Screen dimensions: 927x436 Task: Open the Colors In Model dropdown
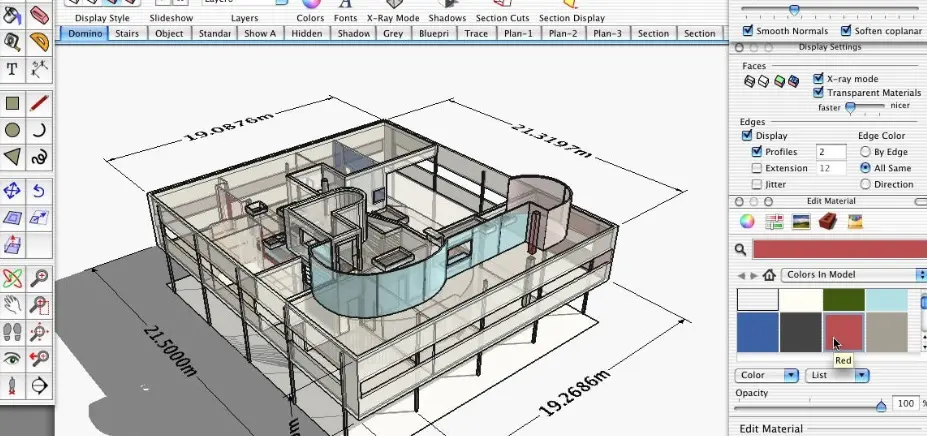(x=853, y=275)
